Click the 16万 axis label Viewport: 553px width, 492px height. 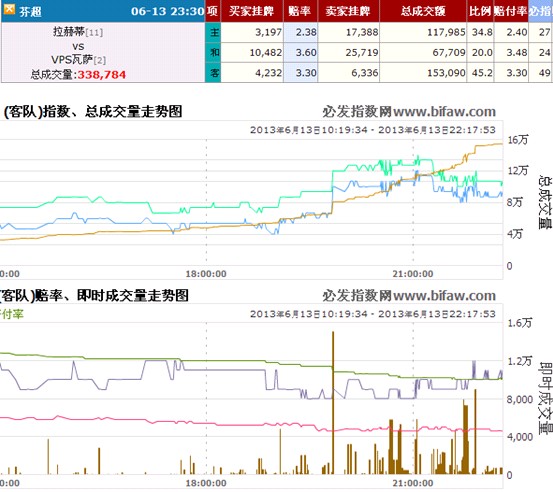pos(518,140)
